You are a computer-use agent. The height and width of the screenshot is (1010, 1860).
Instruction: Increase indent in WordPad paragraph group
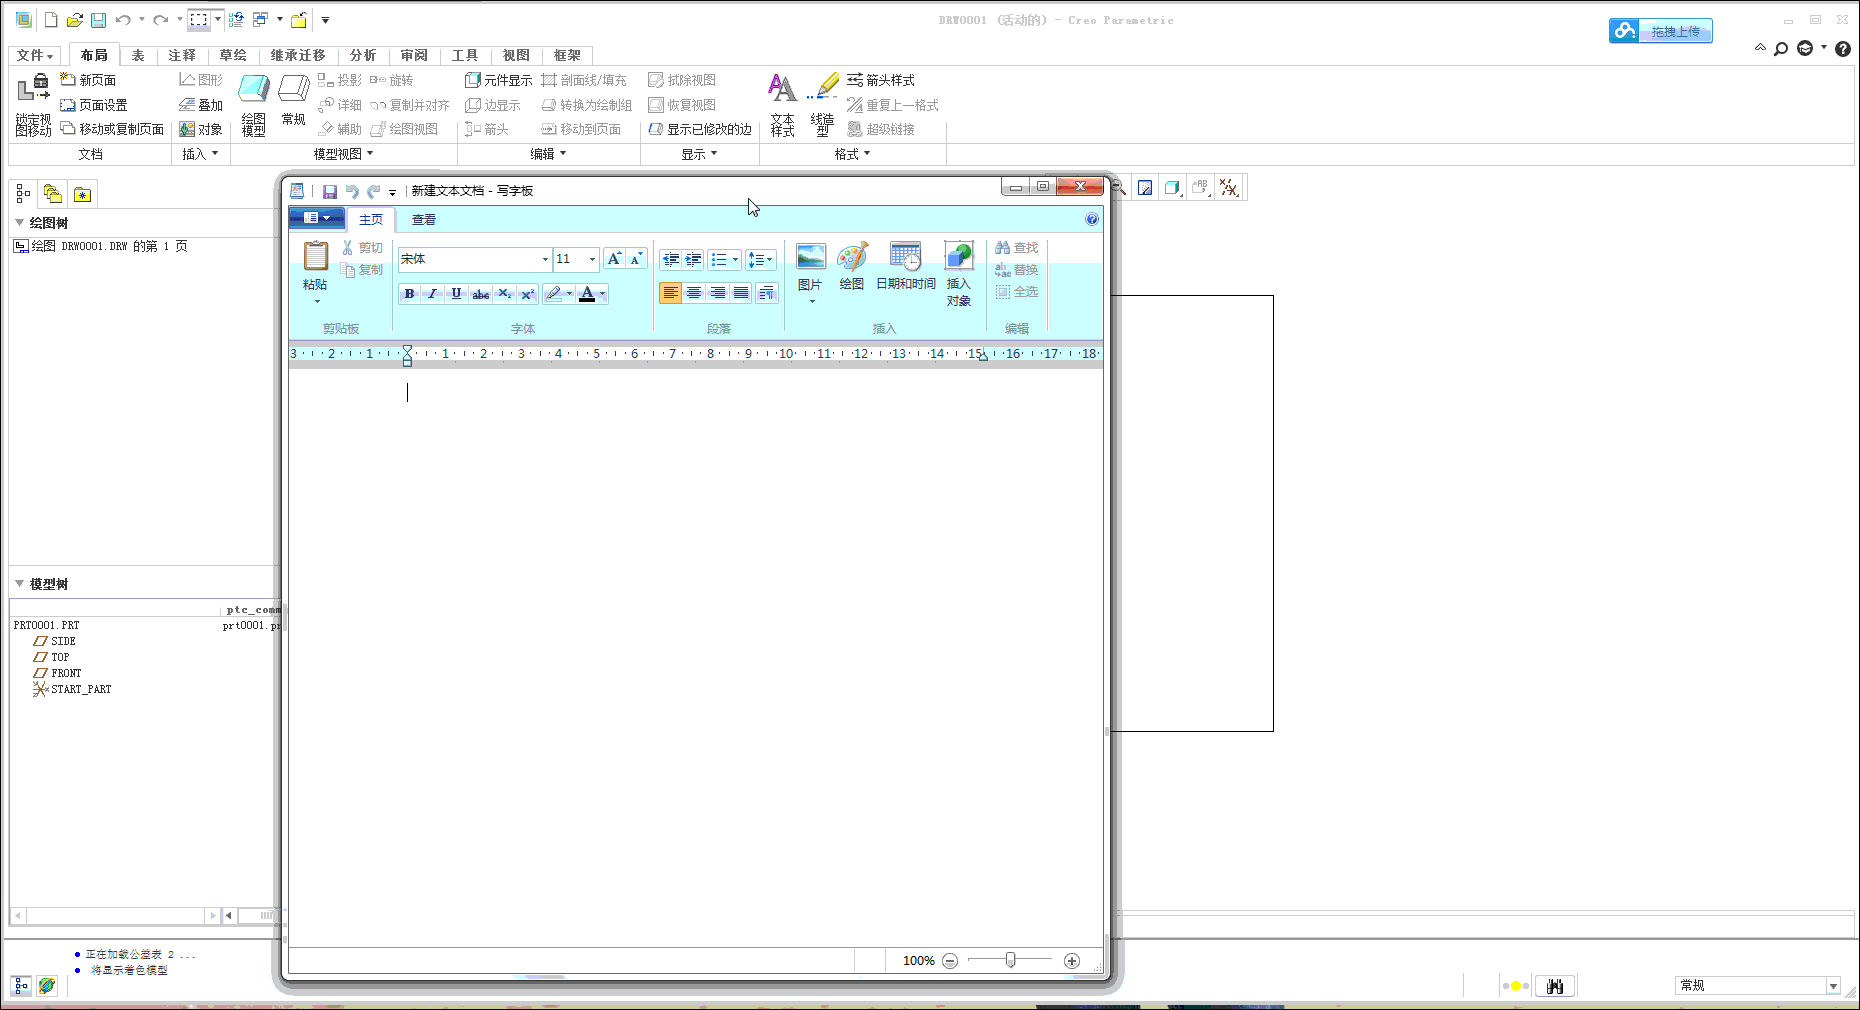pos(693,260)
